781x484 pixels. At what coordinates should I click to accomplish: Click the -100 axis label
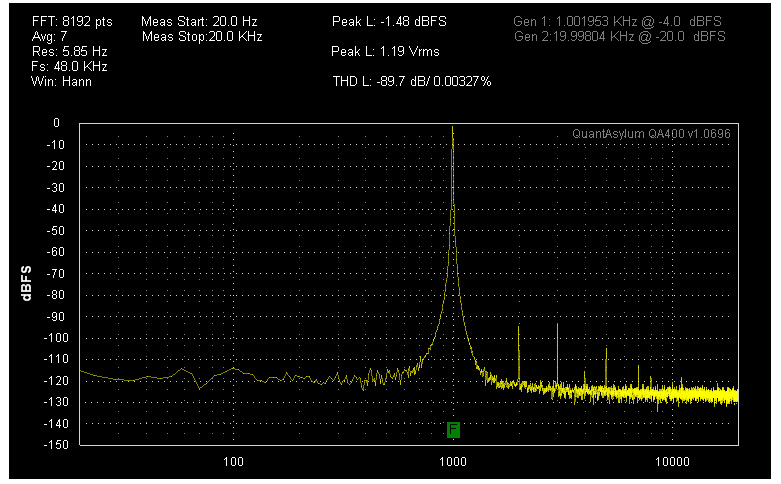54,338
